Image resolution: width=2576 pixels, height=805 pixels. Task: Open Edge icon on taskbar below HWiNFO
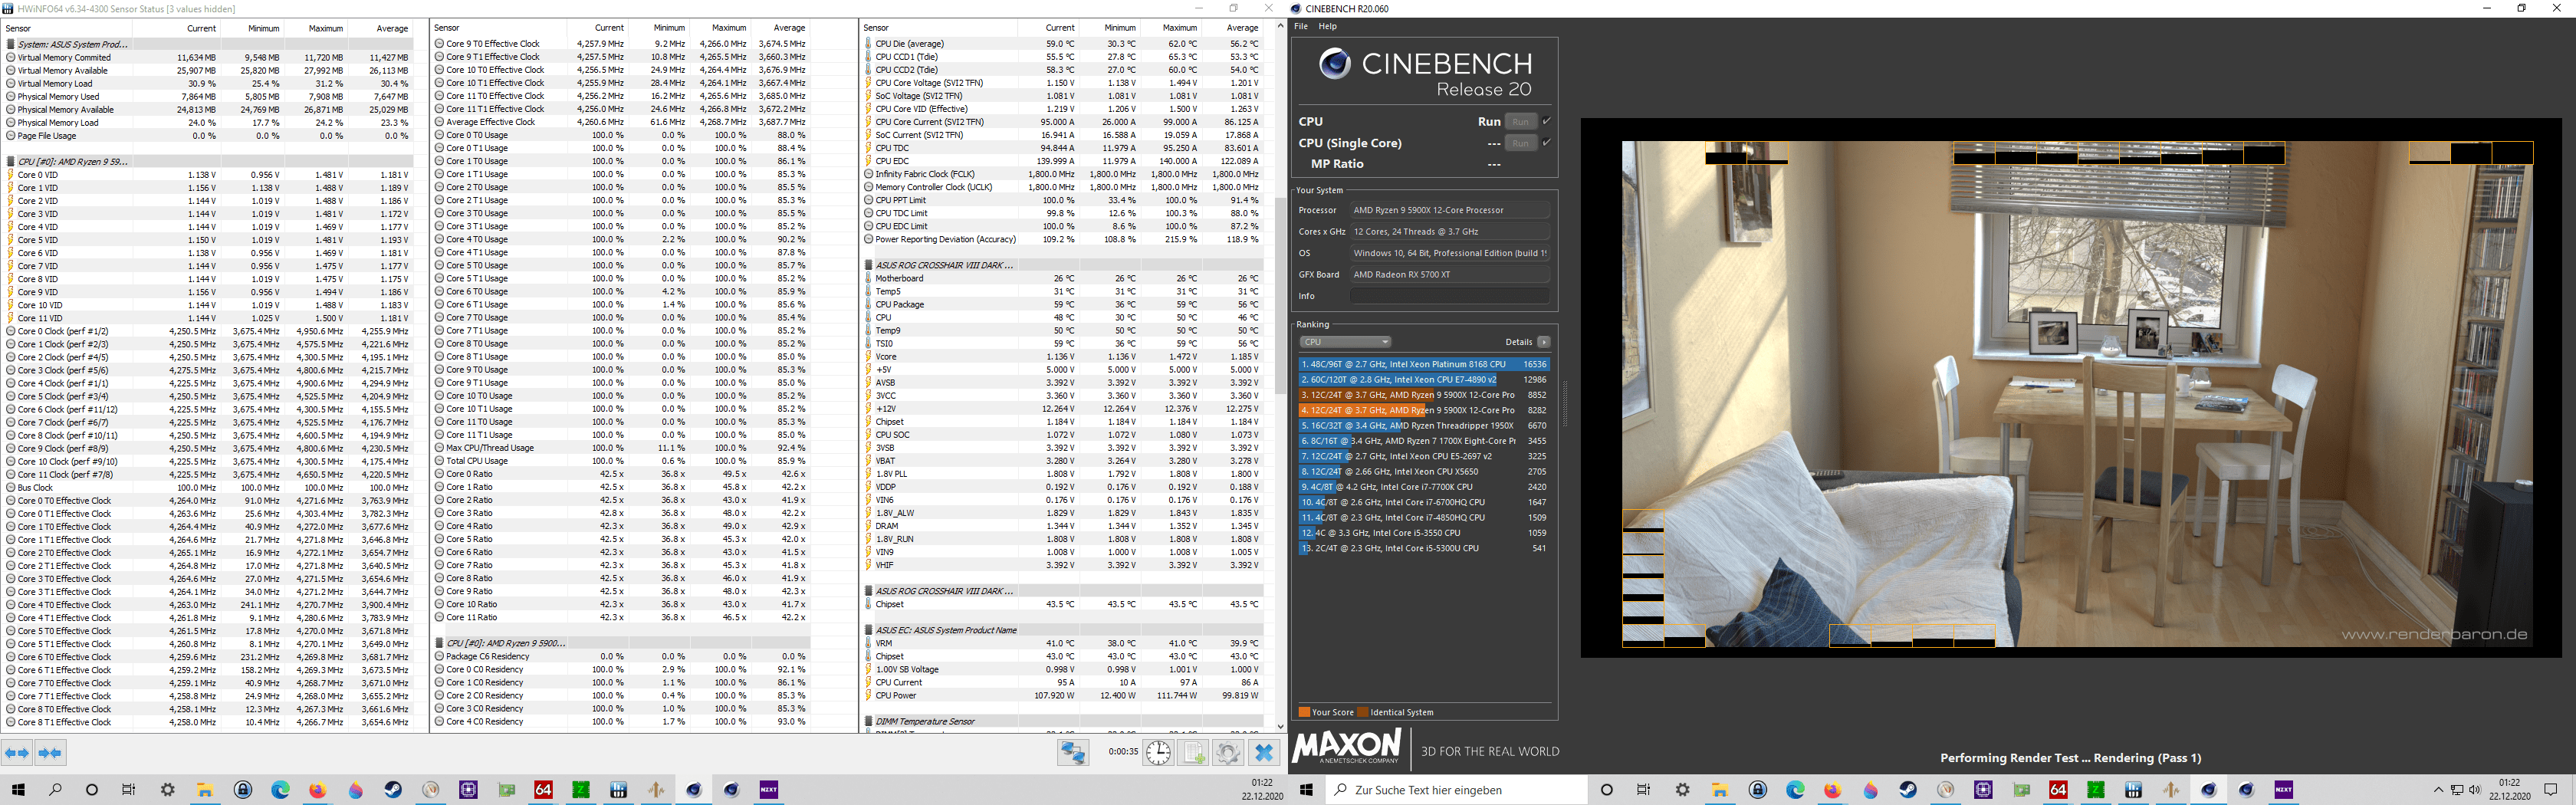pos(280,790)
